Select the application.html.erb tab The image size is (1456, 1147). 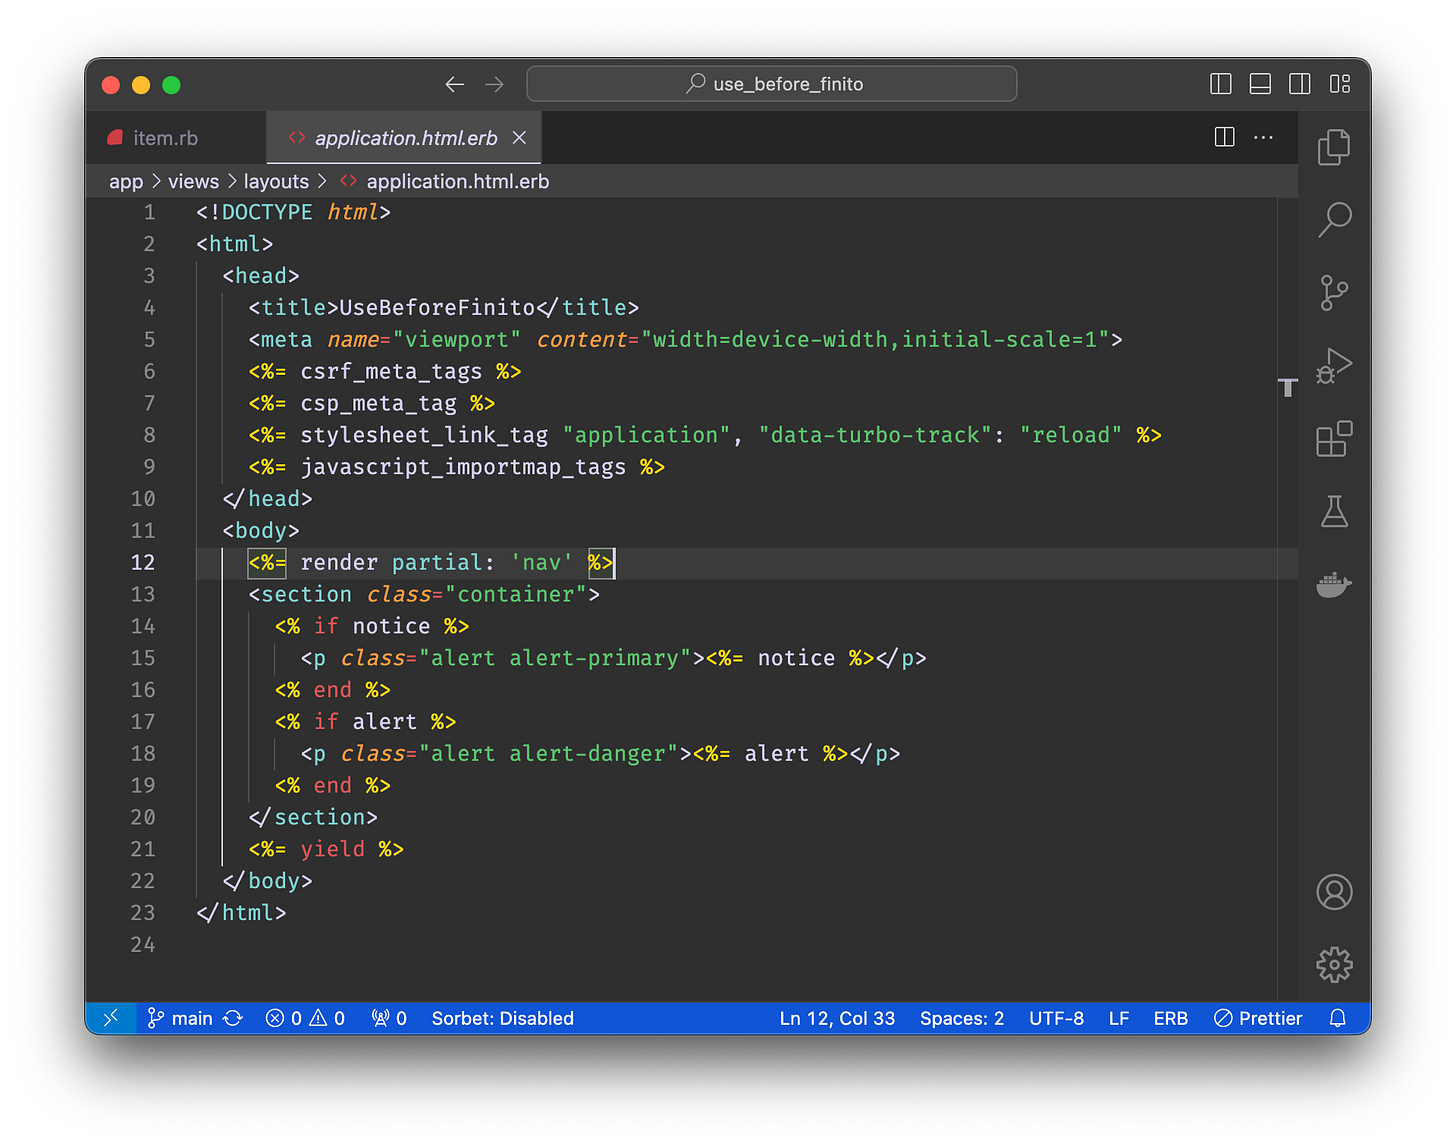404,137
